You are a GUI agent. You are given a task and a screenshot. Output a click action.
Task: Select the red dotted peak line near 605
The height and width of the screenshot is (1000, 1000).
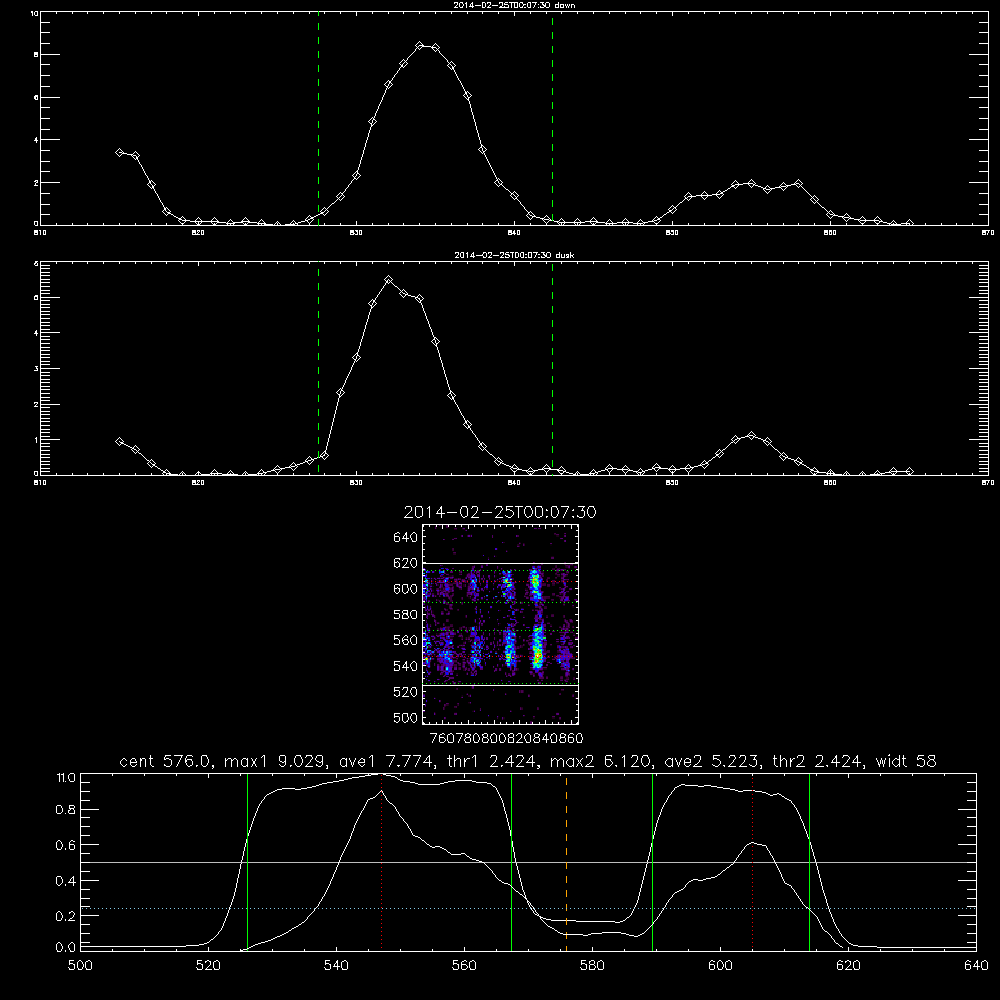(x=753, y=861)
